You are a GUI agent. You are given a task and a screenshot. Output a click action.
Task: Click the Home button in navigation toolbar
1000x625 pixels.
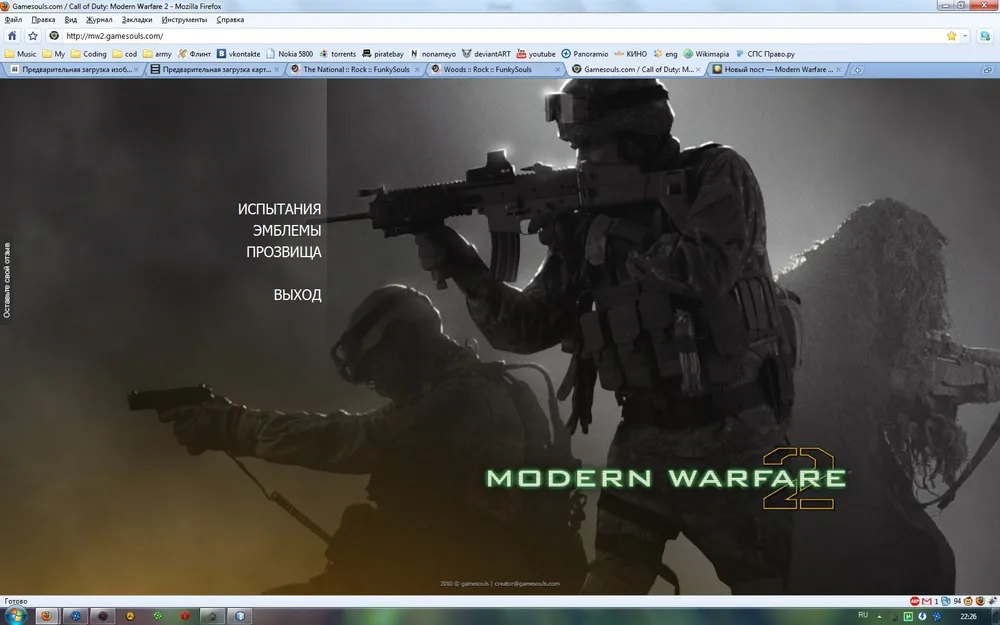(12, 36)
